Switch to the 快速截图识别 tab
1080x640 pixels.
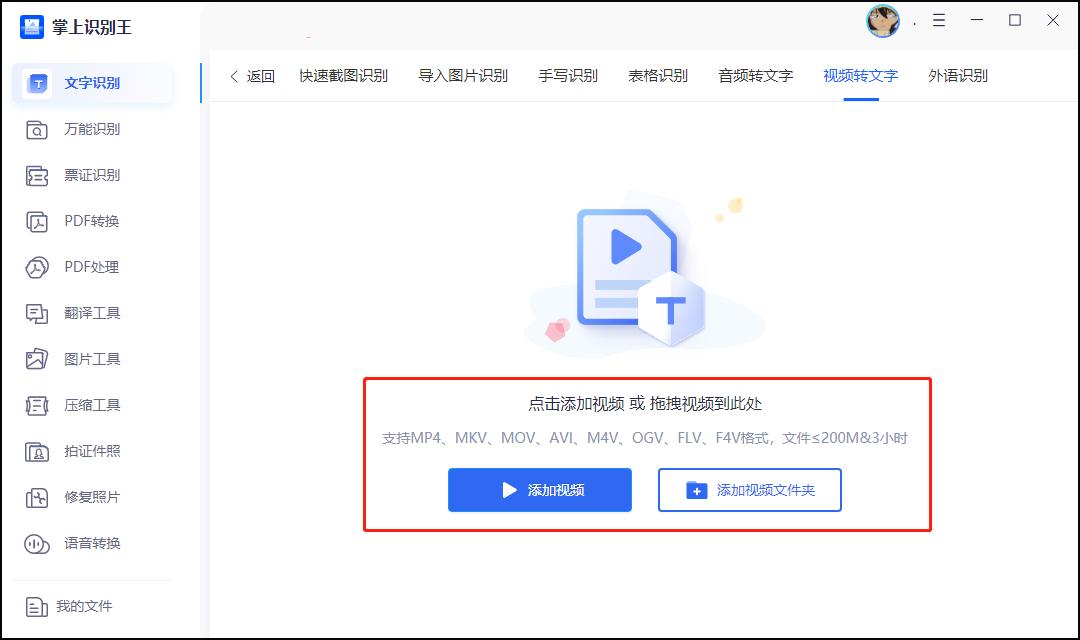[x=342, y=75]
